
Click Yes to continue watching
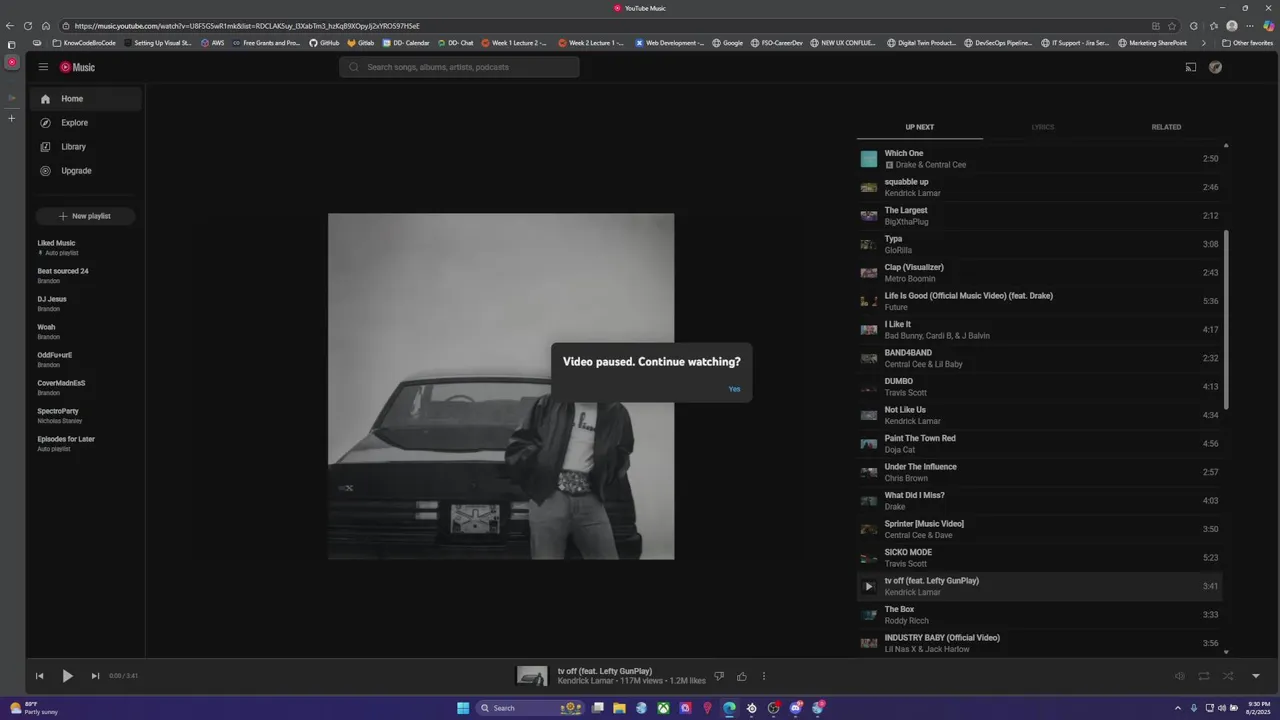click(x=734, y=389)
